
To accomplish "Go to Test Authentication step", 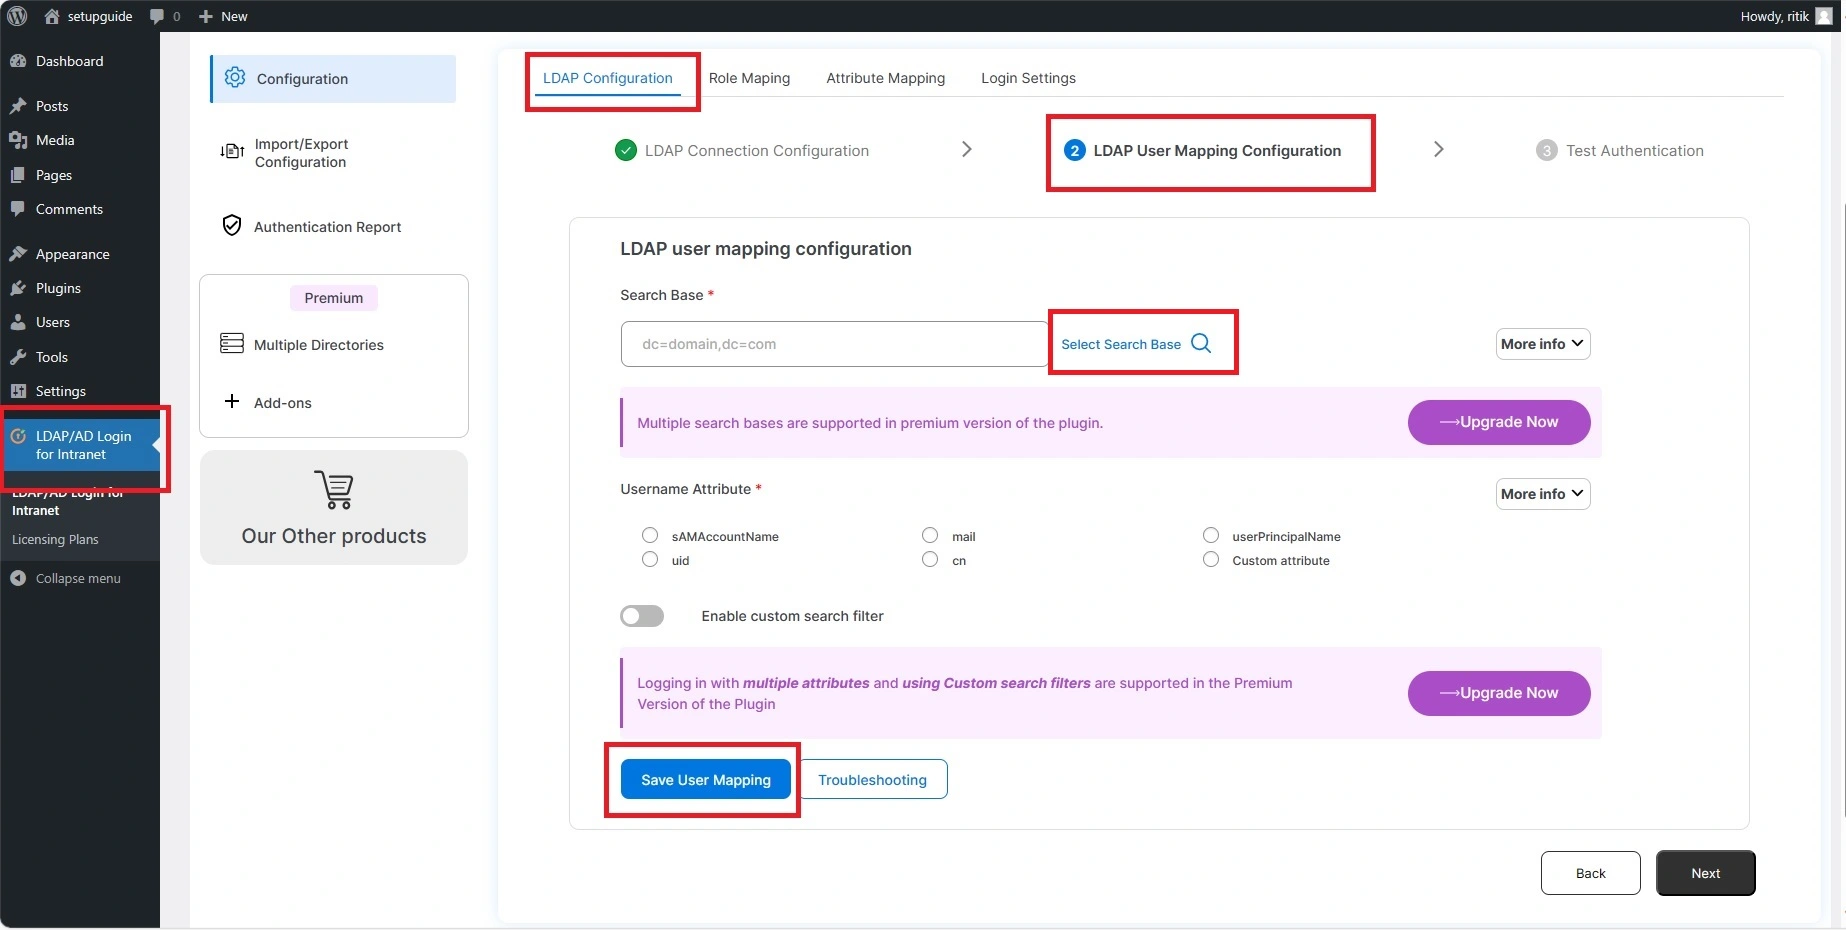I will (1620, 150).
